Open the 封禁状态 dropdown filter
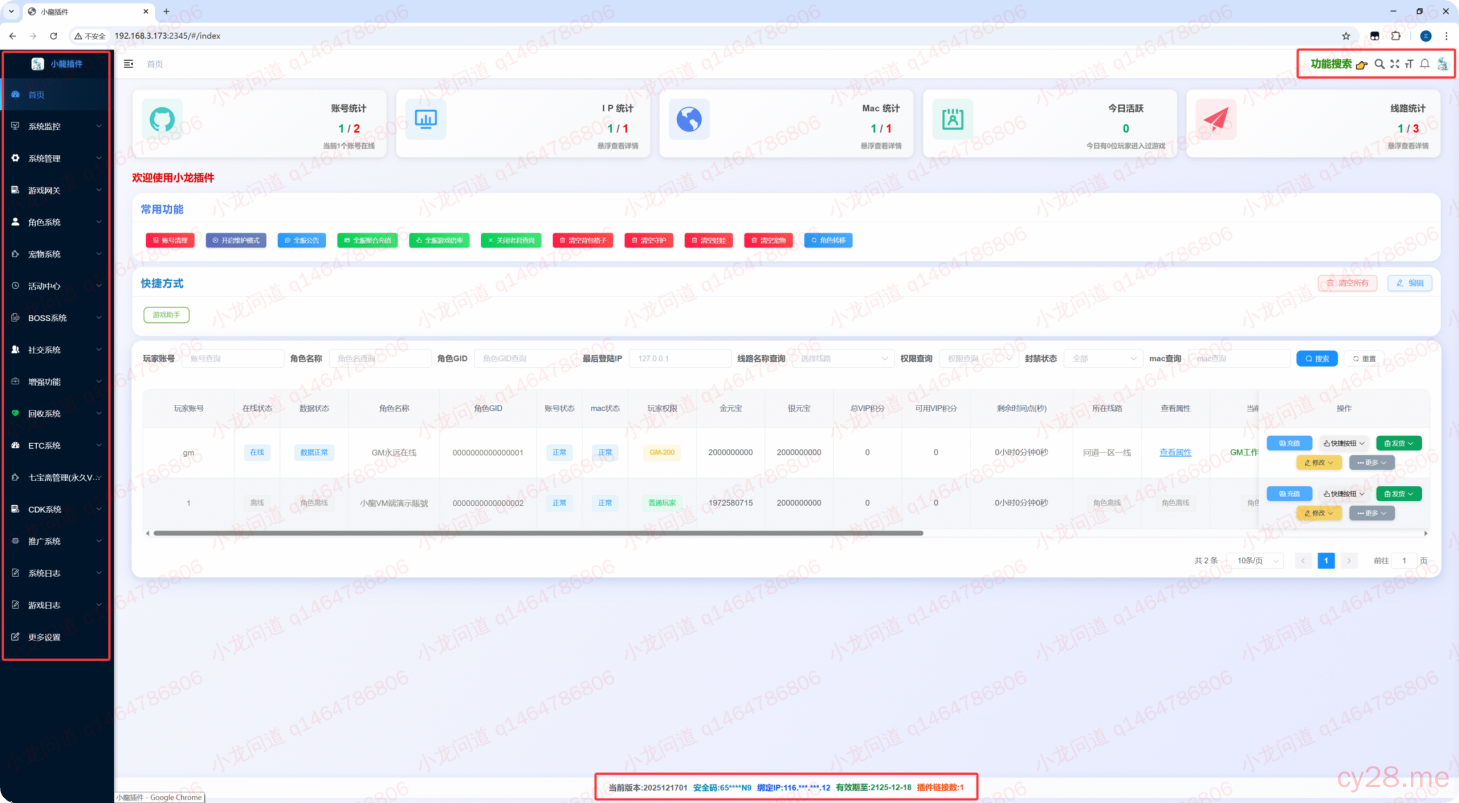This screenshot has width=1459, height=803. coord(1104,358)
